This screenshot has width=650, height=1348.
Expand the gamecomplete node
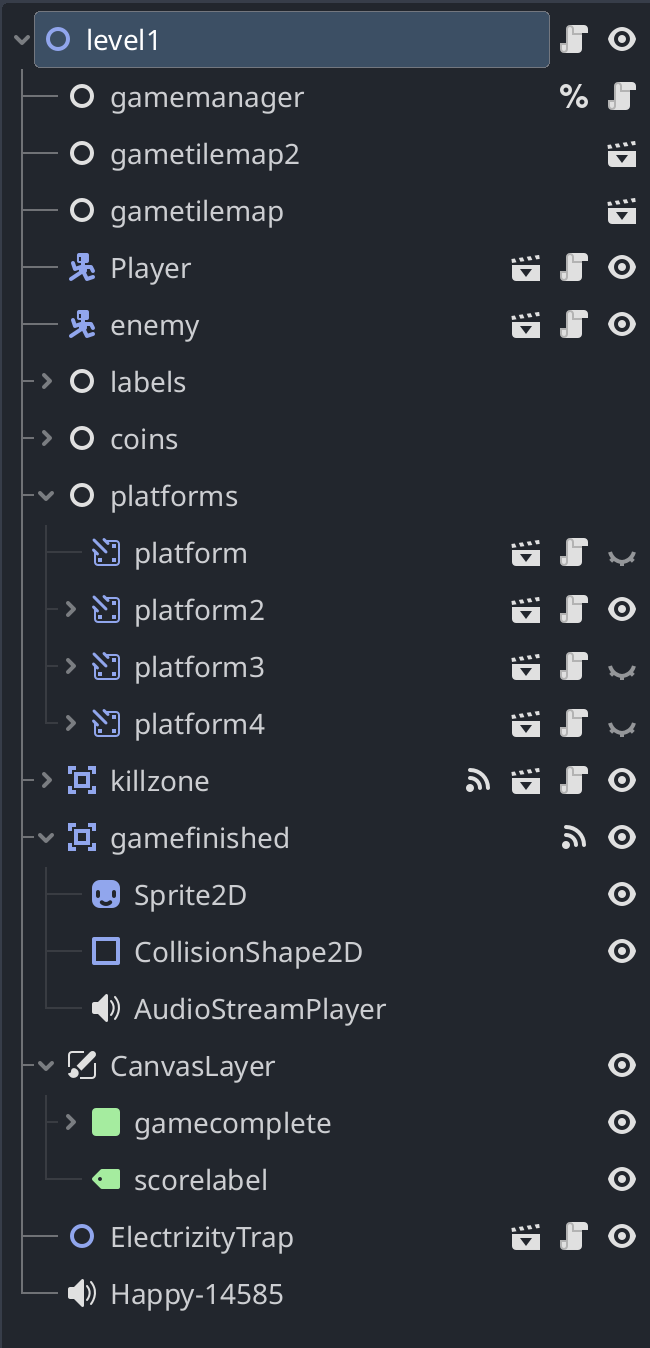pos(70,1123)
